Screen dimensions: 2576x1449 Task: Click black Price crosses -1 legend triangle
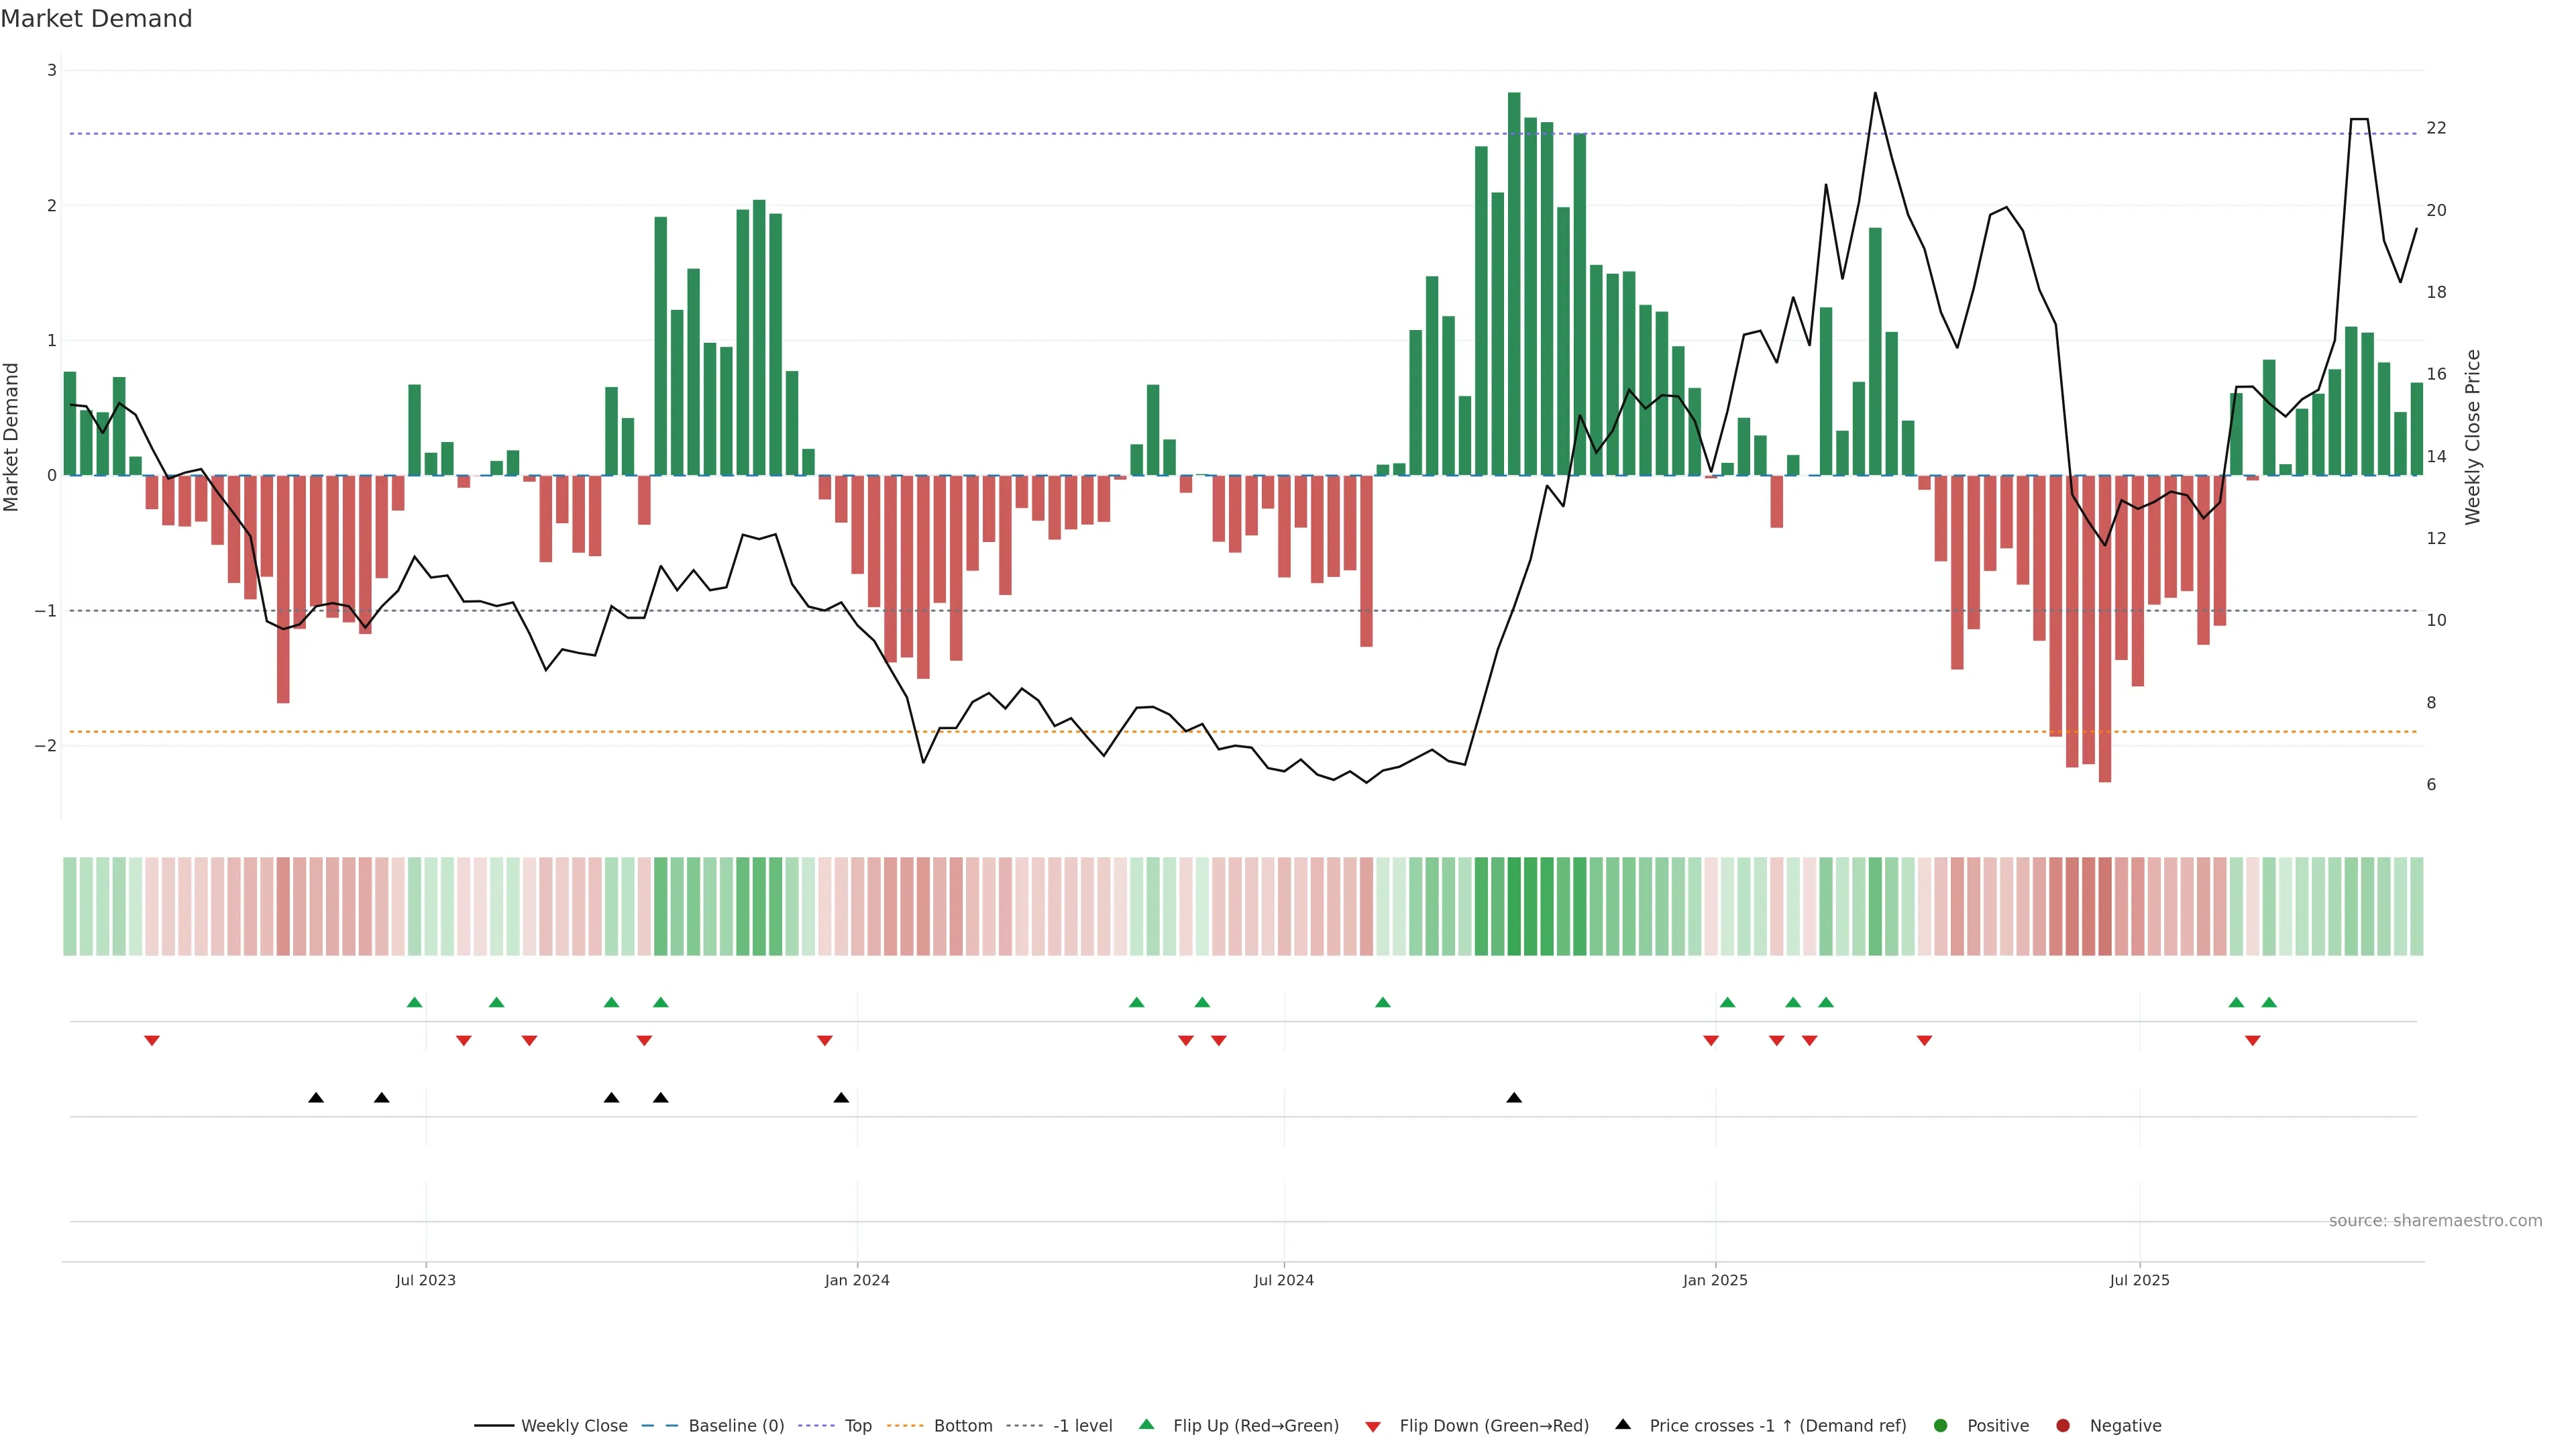pyautogui.click(x=1623, y=1425)
